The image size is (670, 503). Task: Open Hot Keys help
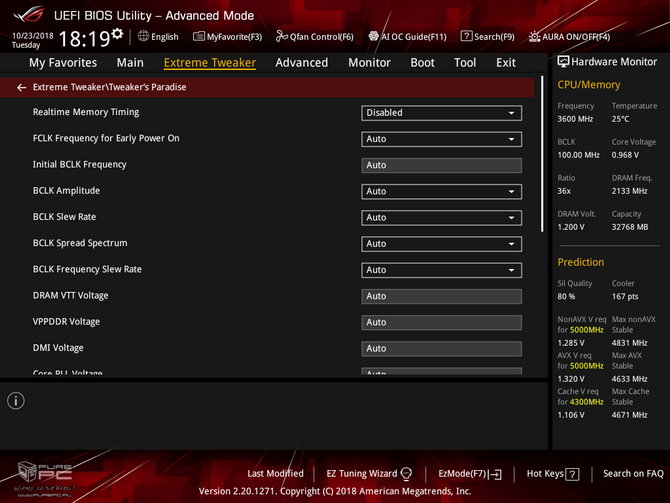click(552, 474)
